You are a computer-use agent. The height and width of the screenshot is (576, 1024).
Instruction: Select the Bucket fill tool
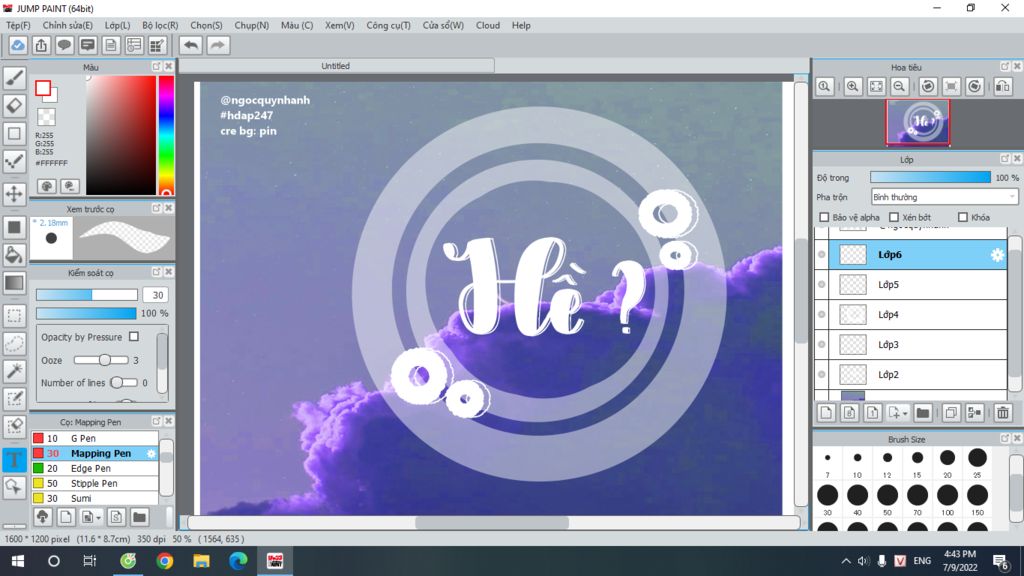[14, 255]
